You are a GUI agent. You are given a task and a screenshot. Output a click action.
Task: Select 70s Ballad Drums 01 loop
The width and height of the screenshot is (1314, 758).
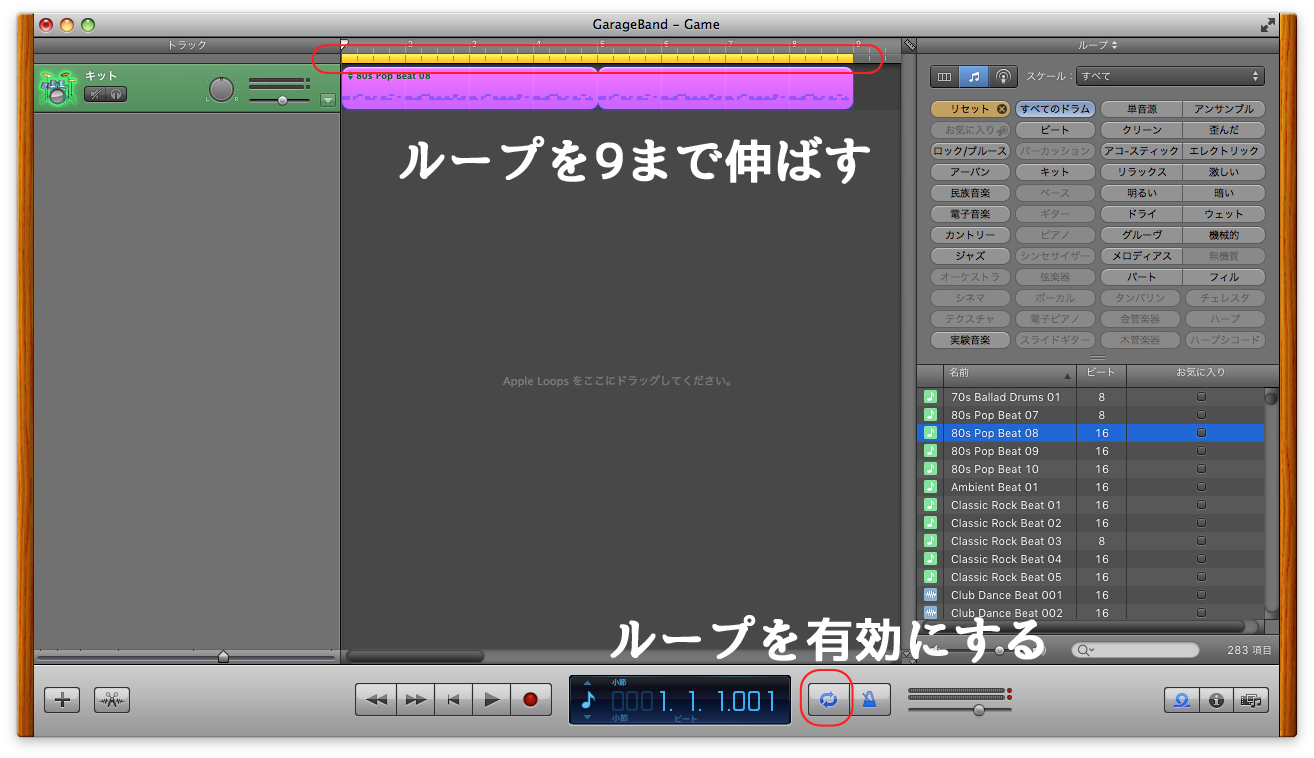[x=1091, y=397]
